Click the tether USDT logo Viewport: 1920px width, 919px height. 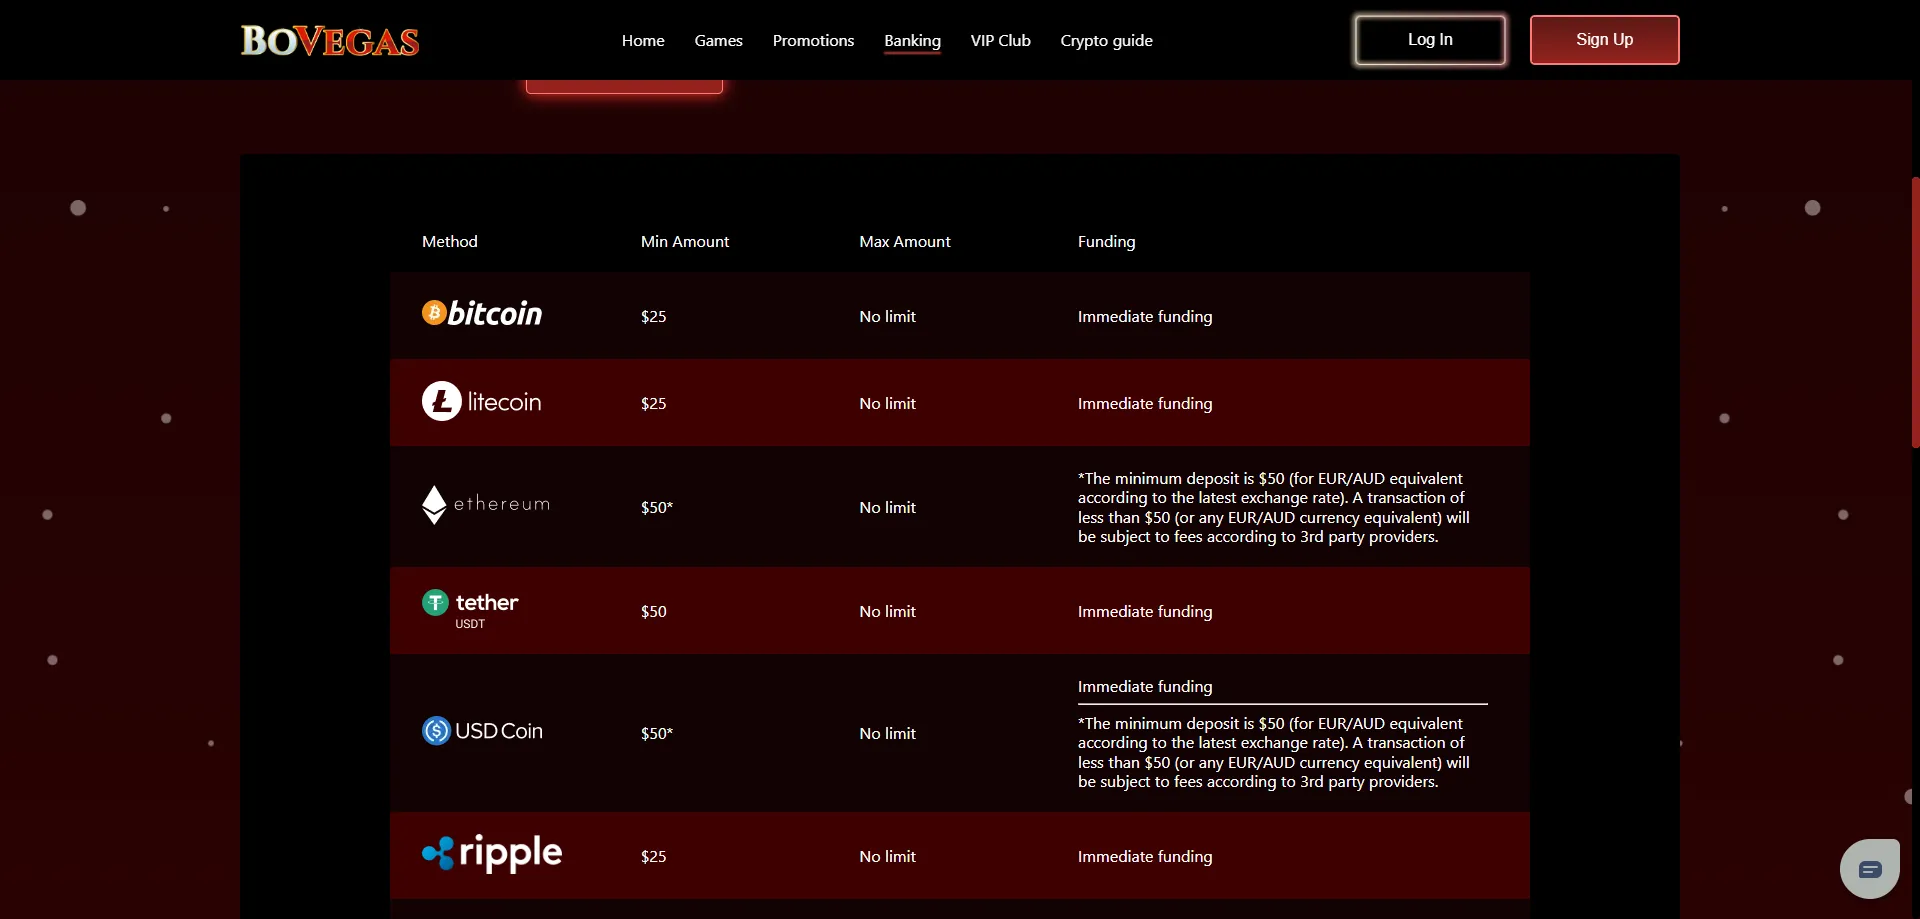click(470, 610)
